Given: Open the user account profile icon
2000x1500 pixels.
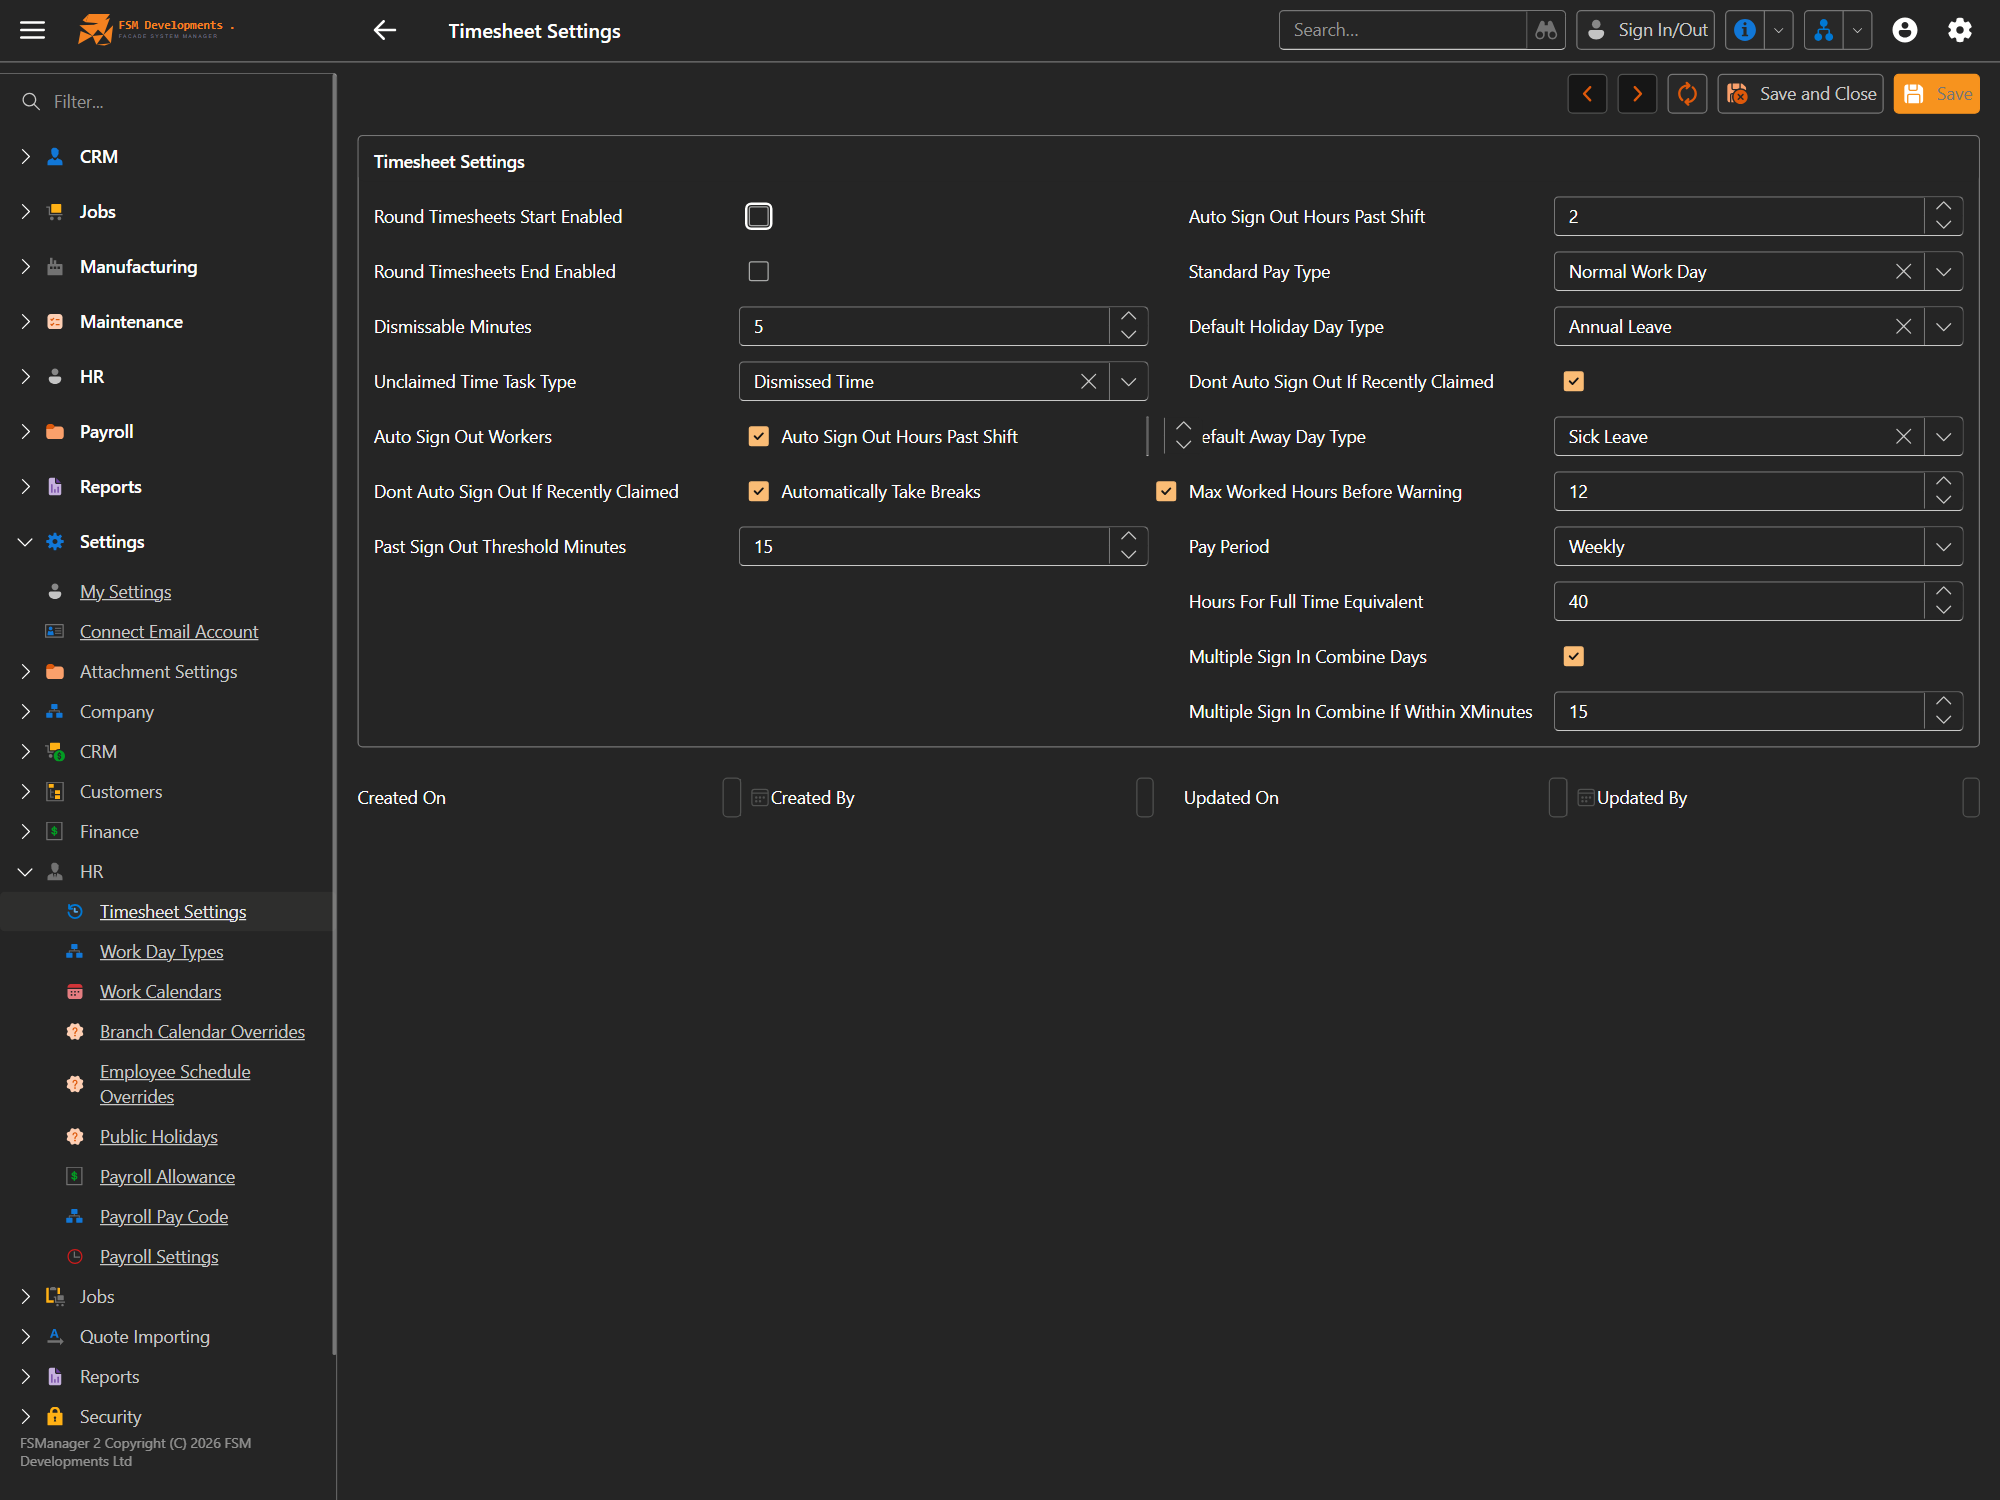Looking at the screenshot, I should (x=1905, y=30).
